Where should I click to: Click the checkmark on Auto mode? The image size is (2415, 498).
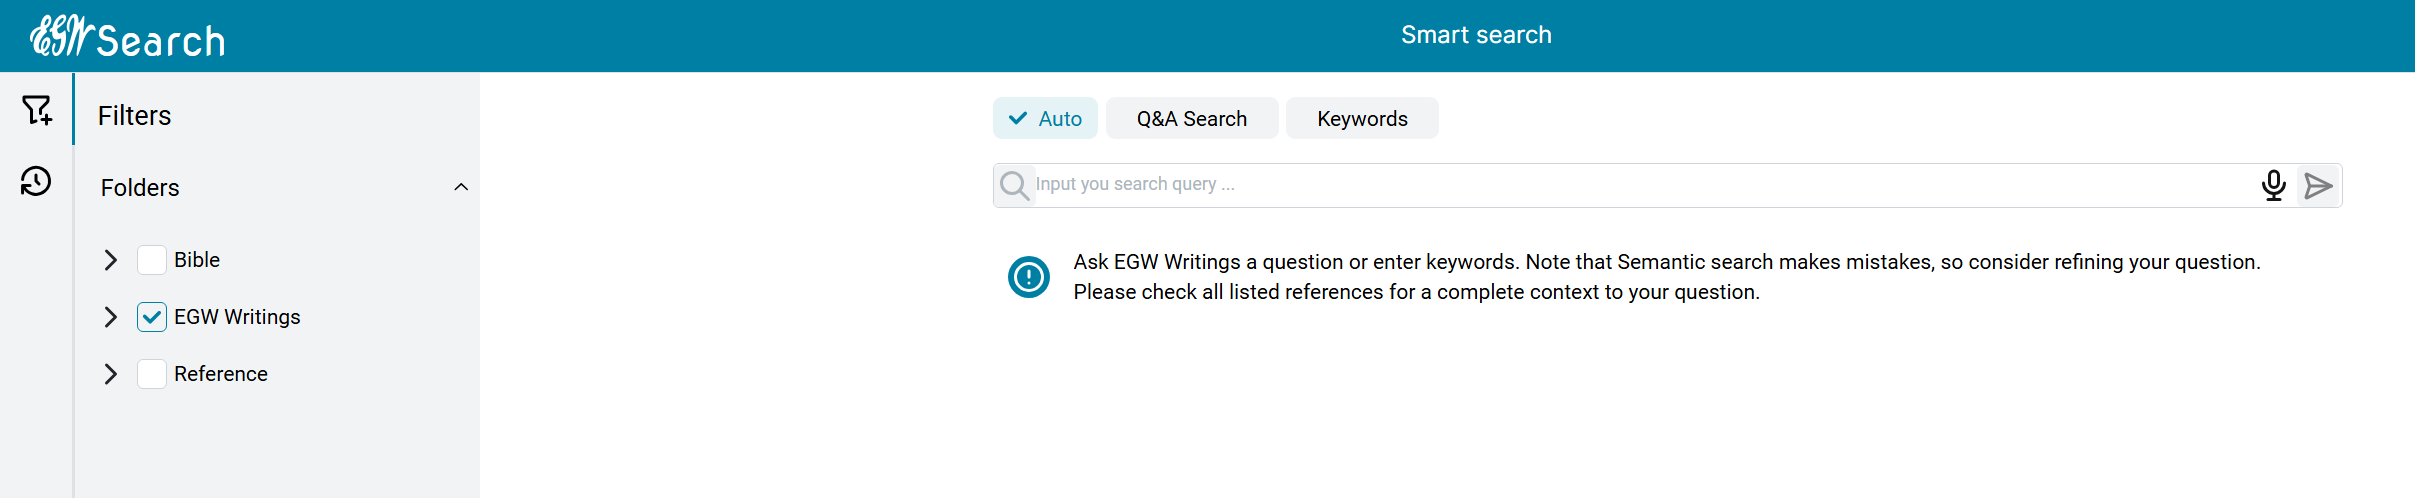click(1018, 118)
